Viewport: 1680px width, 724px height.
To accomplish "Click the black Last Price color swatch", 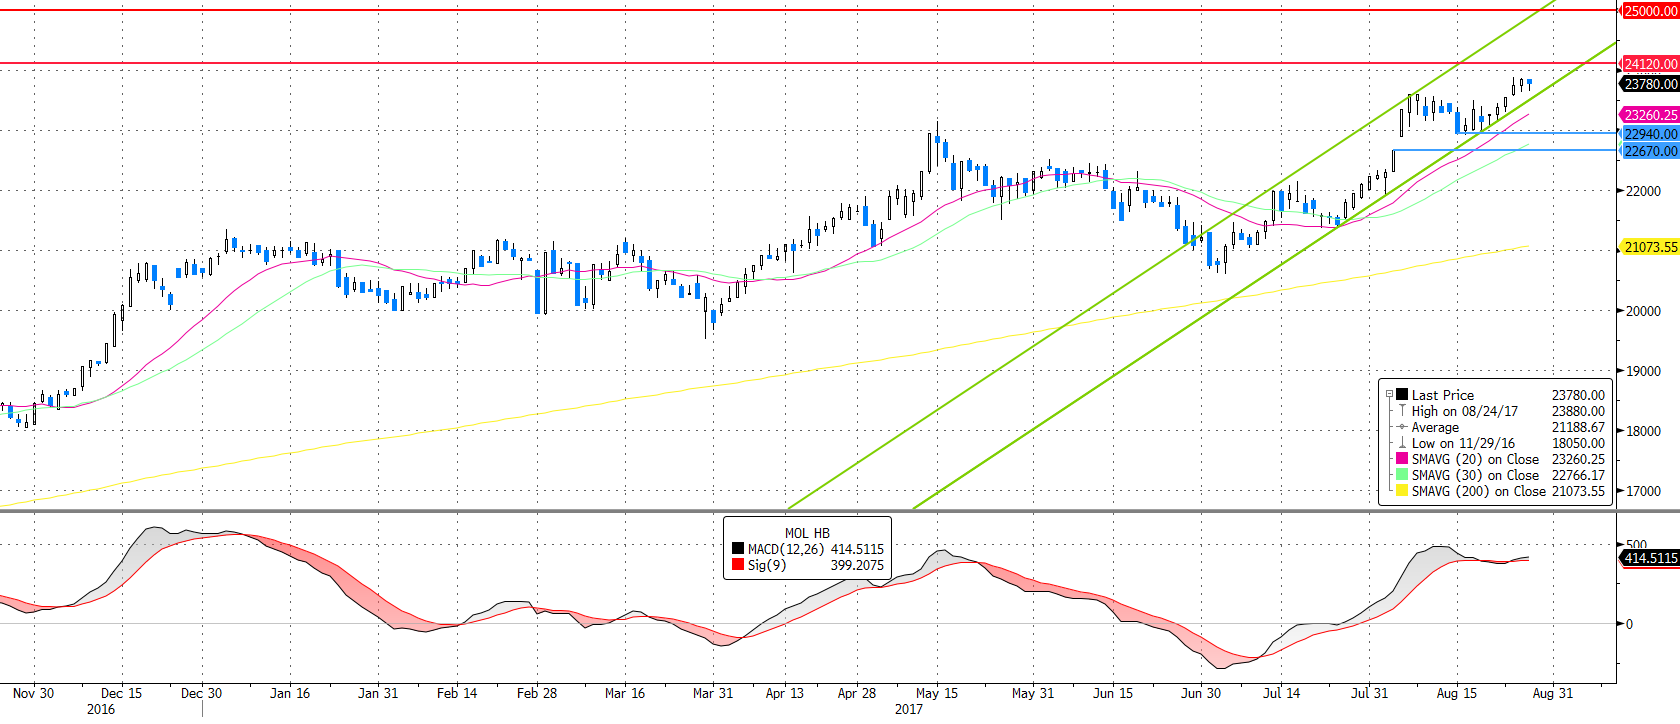I will [1402, 395].
